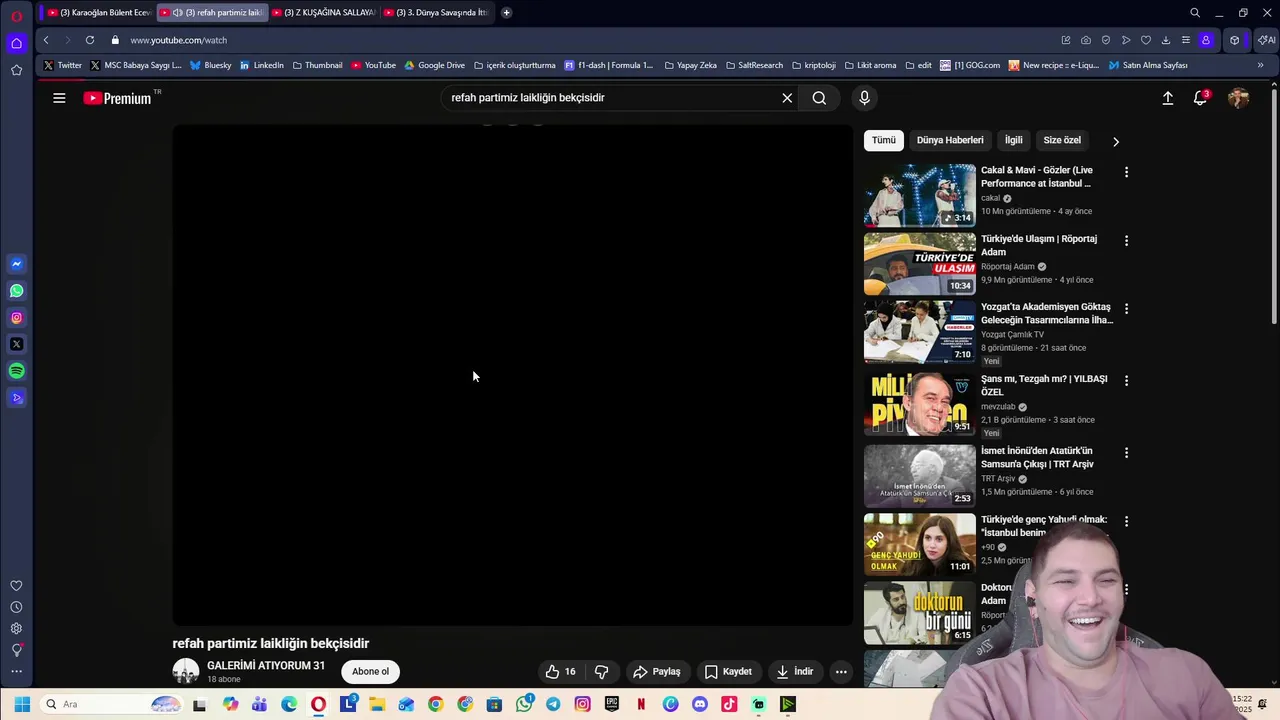Open Opera easy setup sliders icon
The width and height of the screenshot is (1280, 720).
click(x=1186, y=40)
